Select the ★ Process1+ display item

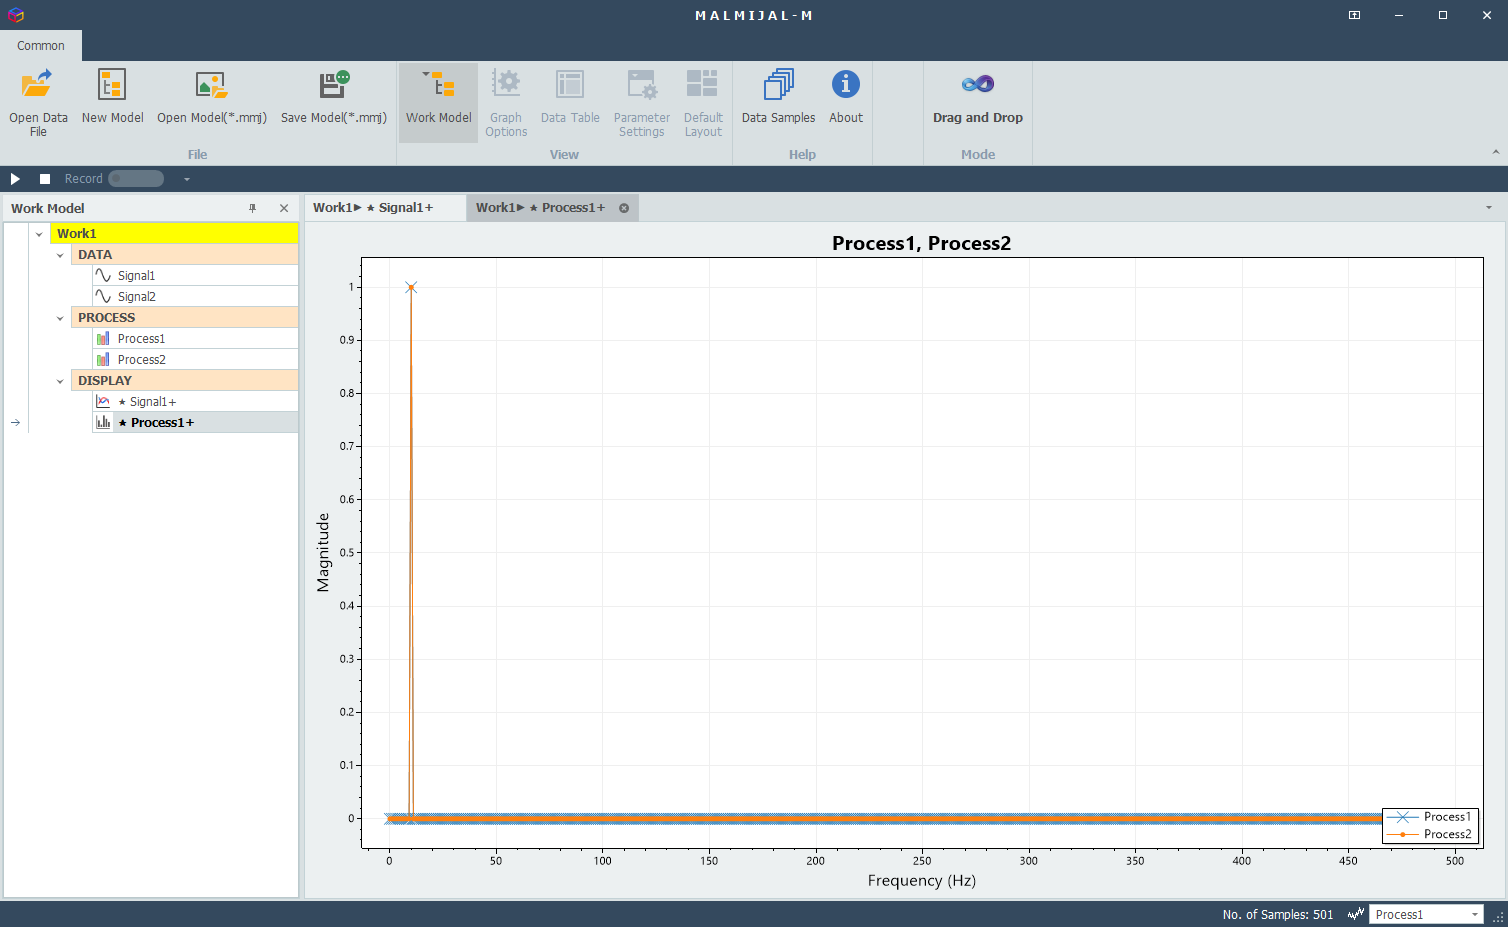click(195, 423)
